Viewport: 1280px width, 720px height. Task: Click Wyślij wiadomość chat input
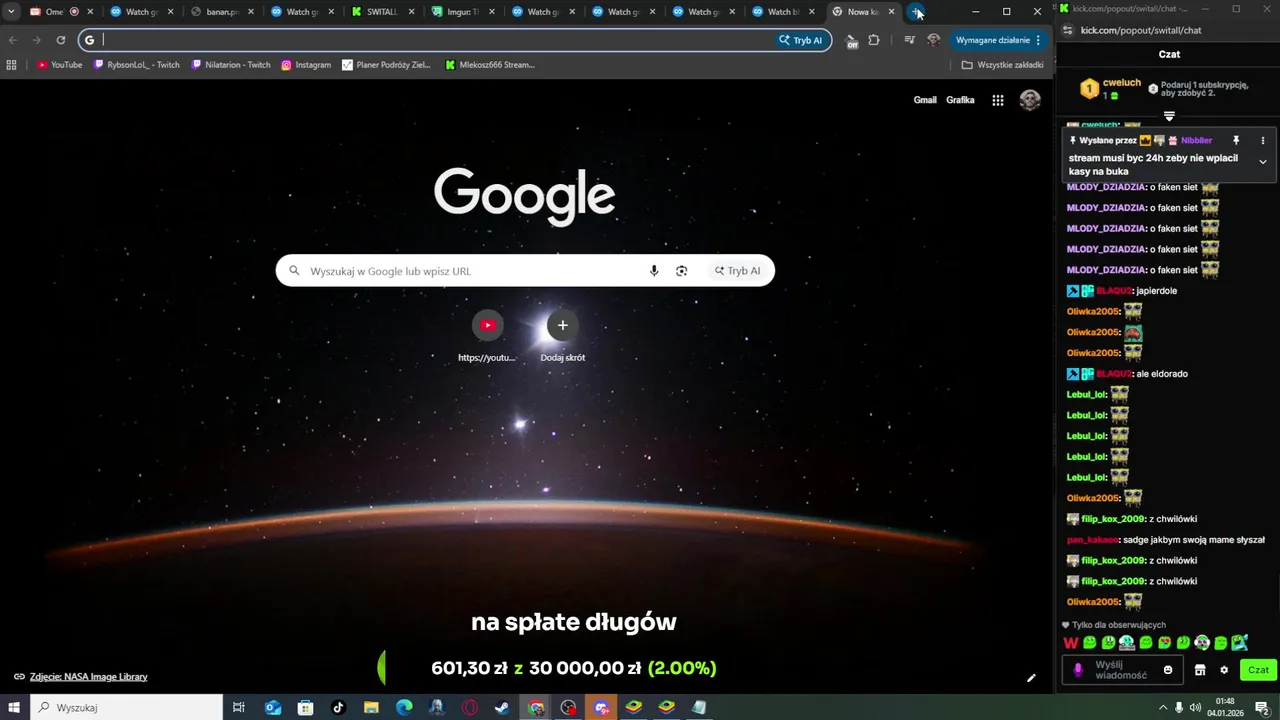1124,670
